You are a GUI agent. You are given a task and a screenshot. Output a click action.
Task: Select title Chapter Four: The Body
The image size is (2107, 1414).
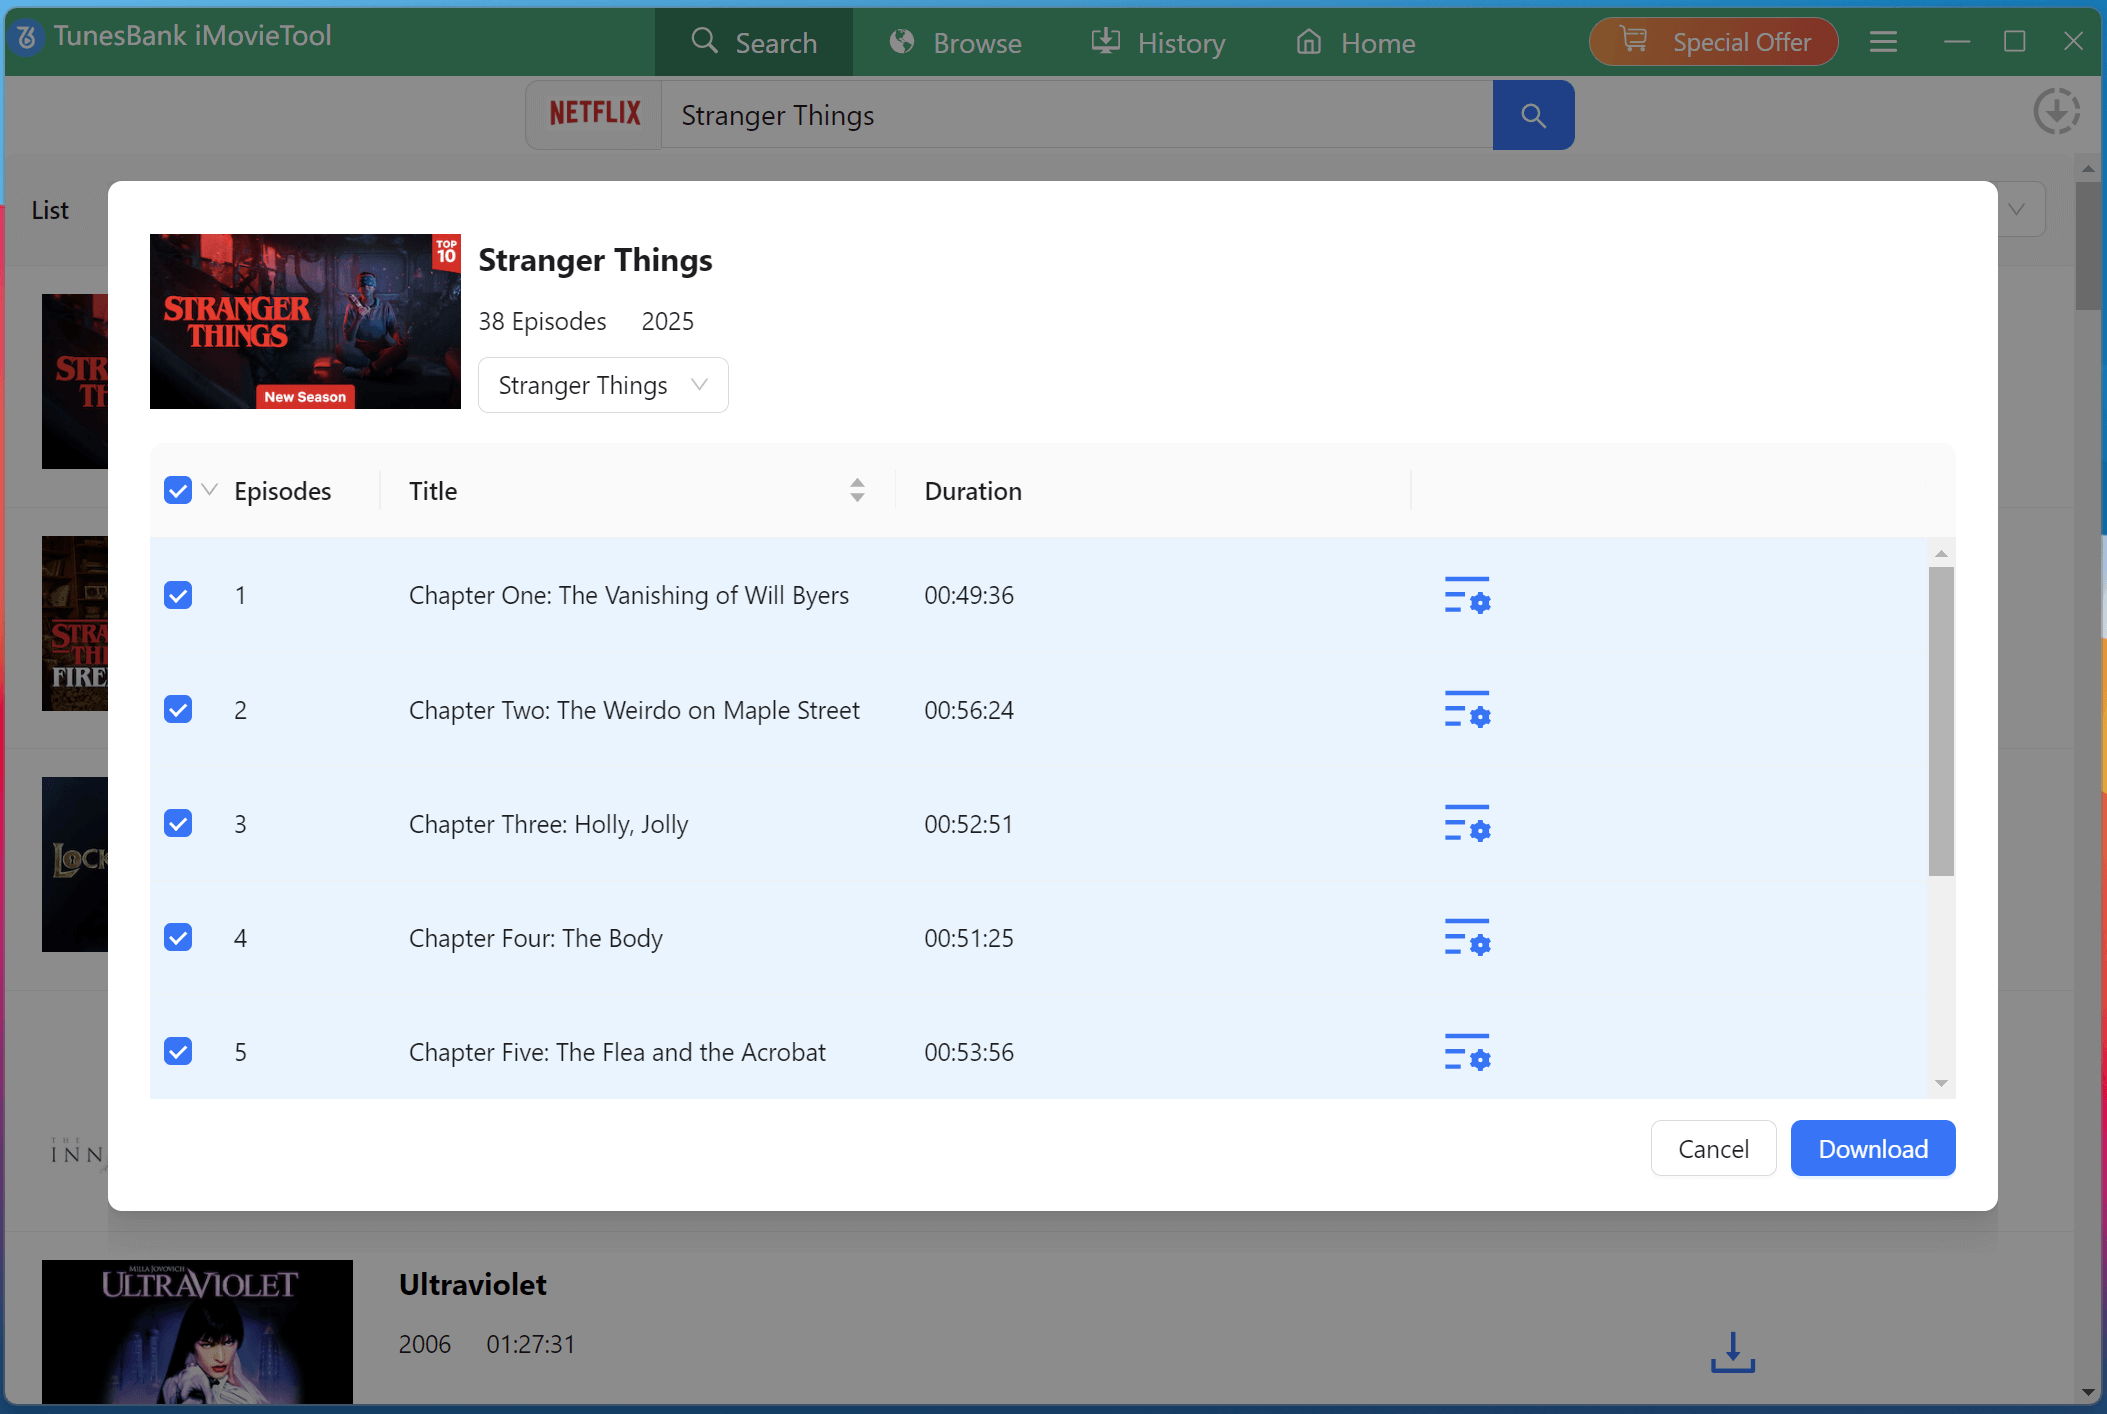tap(536, 938)
